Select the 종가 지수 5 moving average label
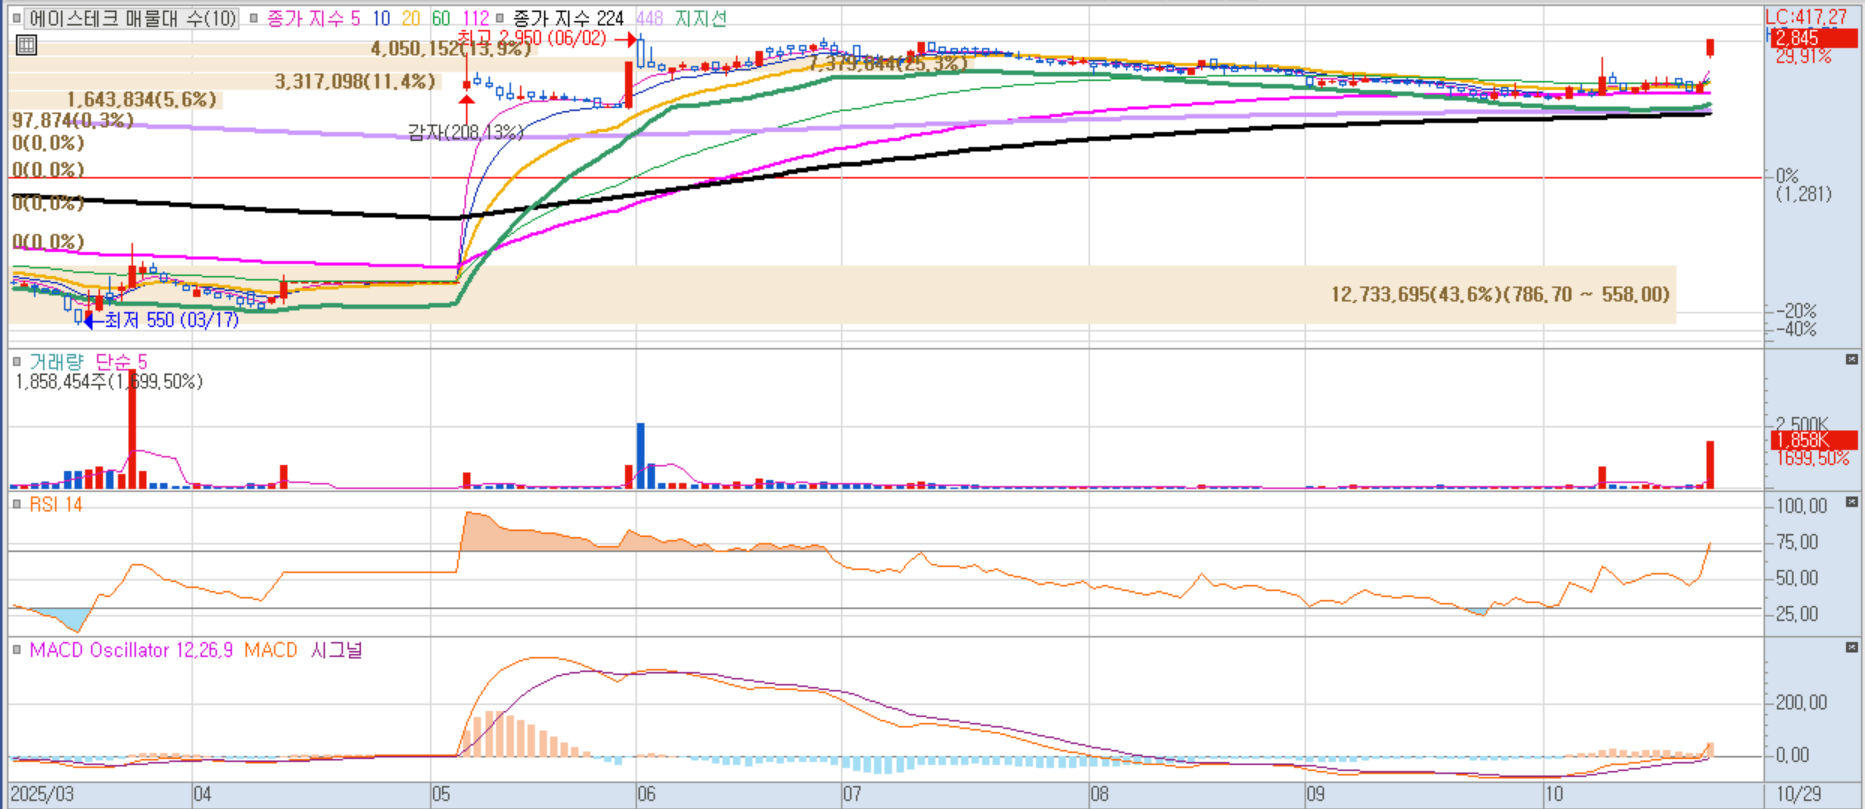The image size is (1865, 809). tap(313, 19)
